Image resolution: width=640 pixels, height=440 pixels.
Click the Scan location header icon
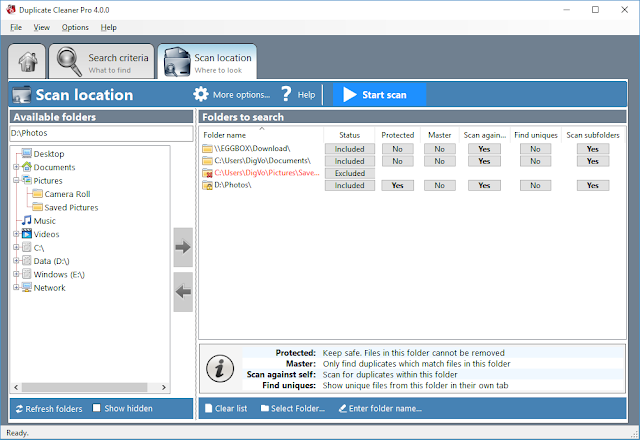click(22, 95)
